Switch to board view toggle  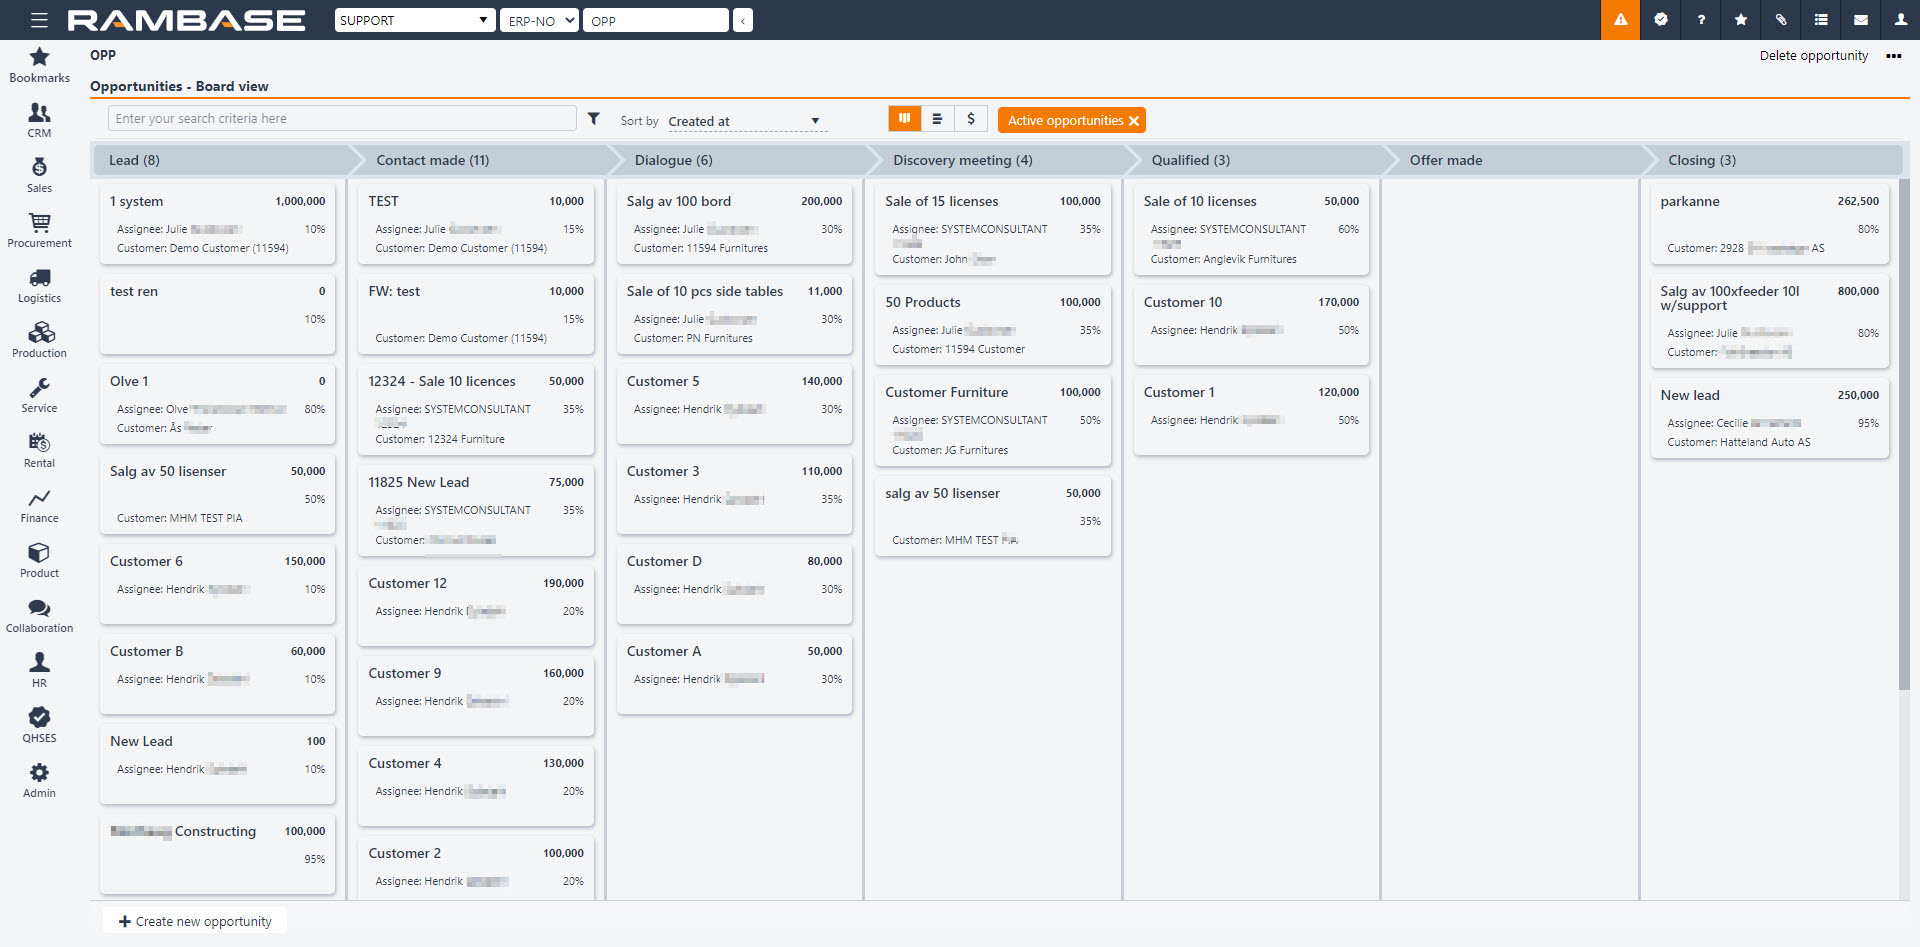click(904, 119)
